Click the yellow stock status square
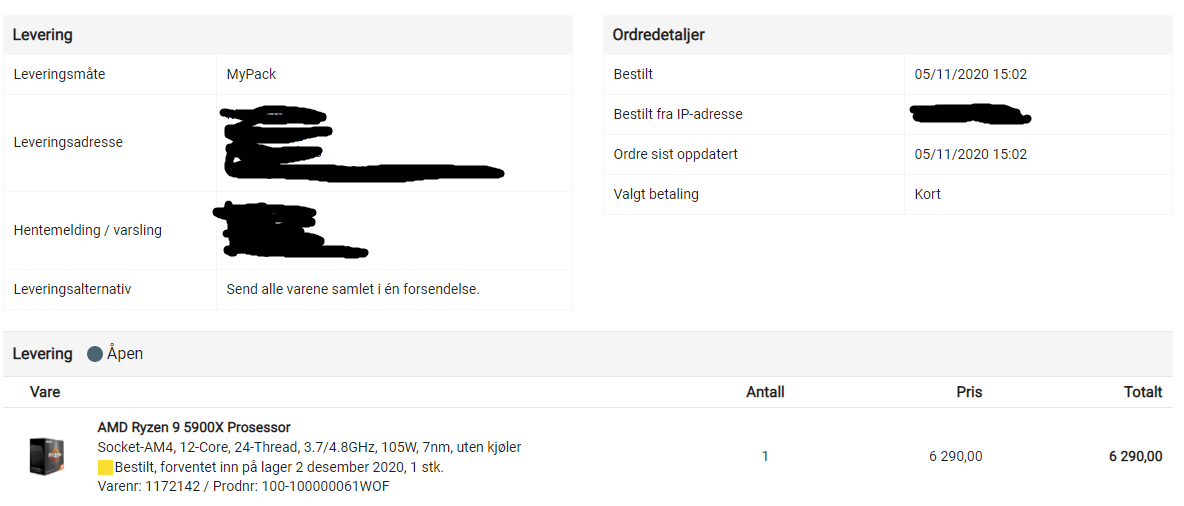The height and width of the screenshot is (506, 1184). 105,467
